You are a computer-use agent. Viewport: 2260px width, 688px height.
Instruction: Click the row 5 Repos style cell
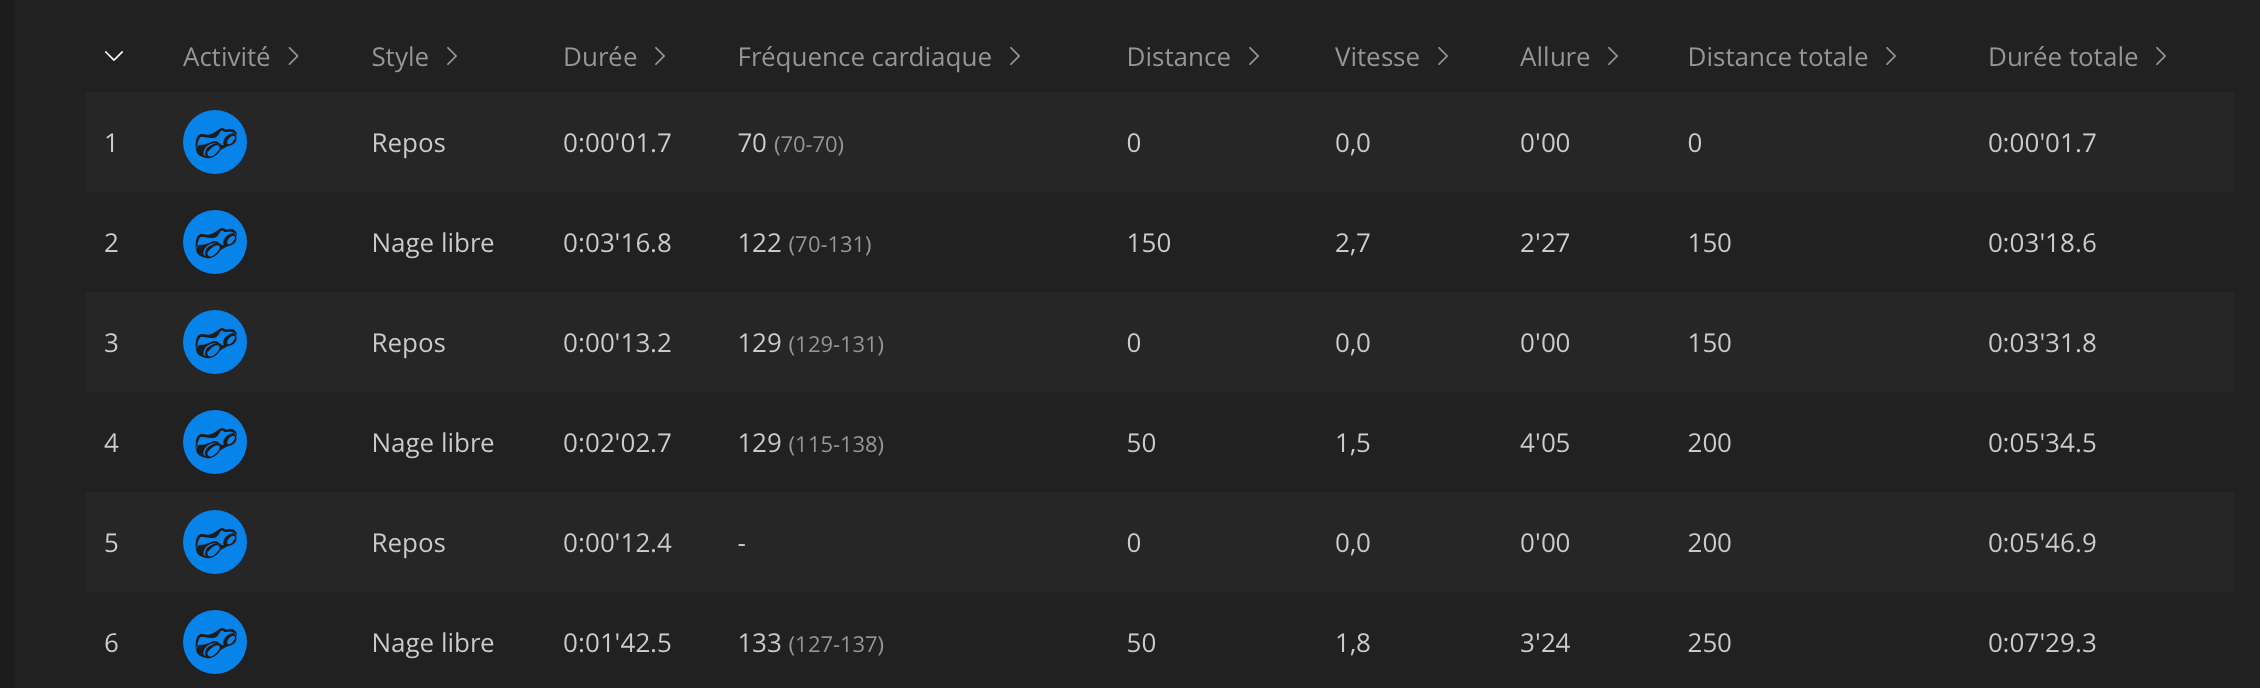pos(408,543)
